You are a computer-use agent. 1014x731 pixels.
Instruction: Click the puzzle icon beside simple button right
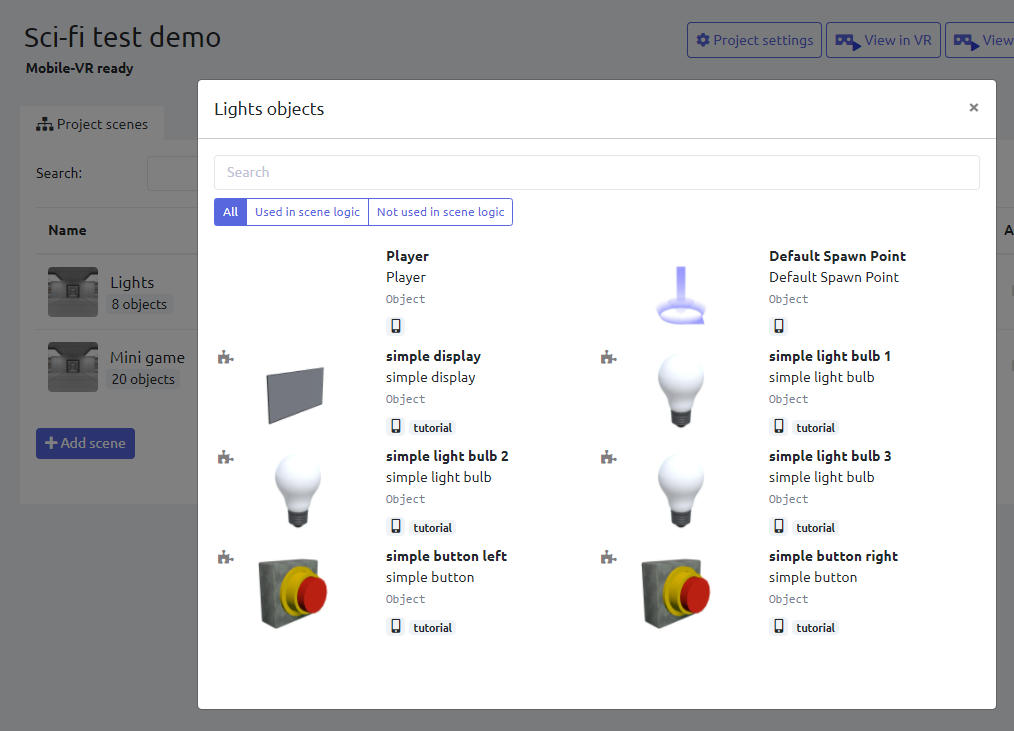click(x=608, y=557)
